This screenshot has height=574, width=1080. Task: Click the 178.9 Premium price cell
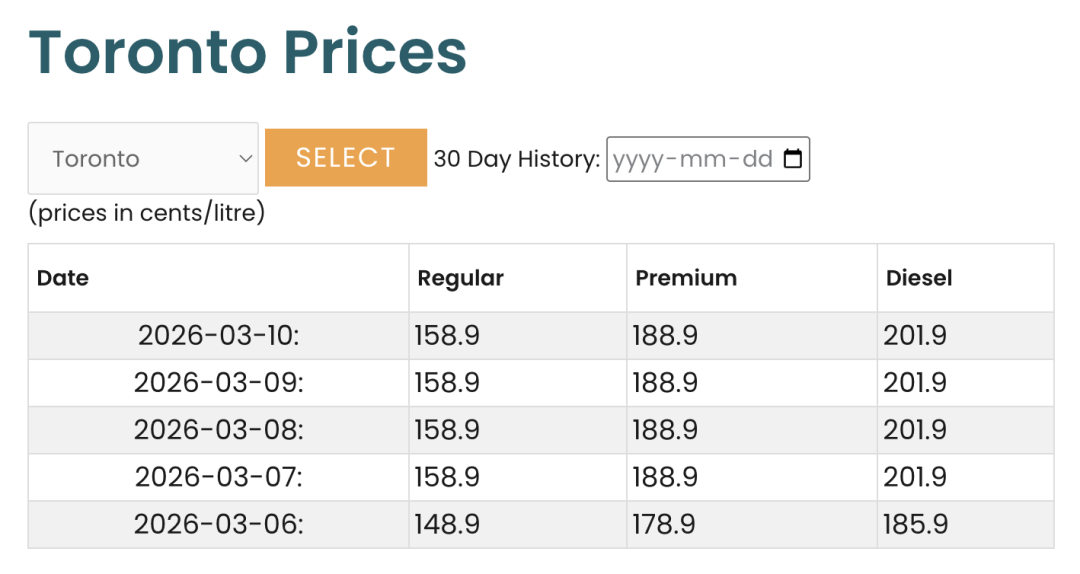(x=665, y=524)
